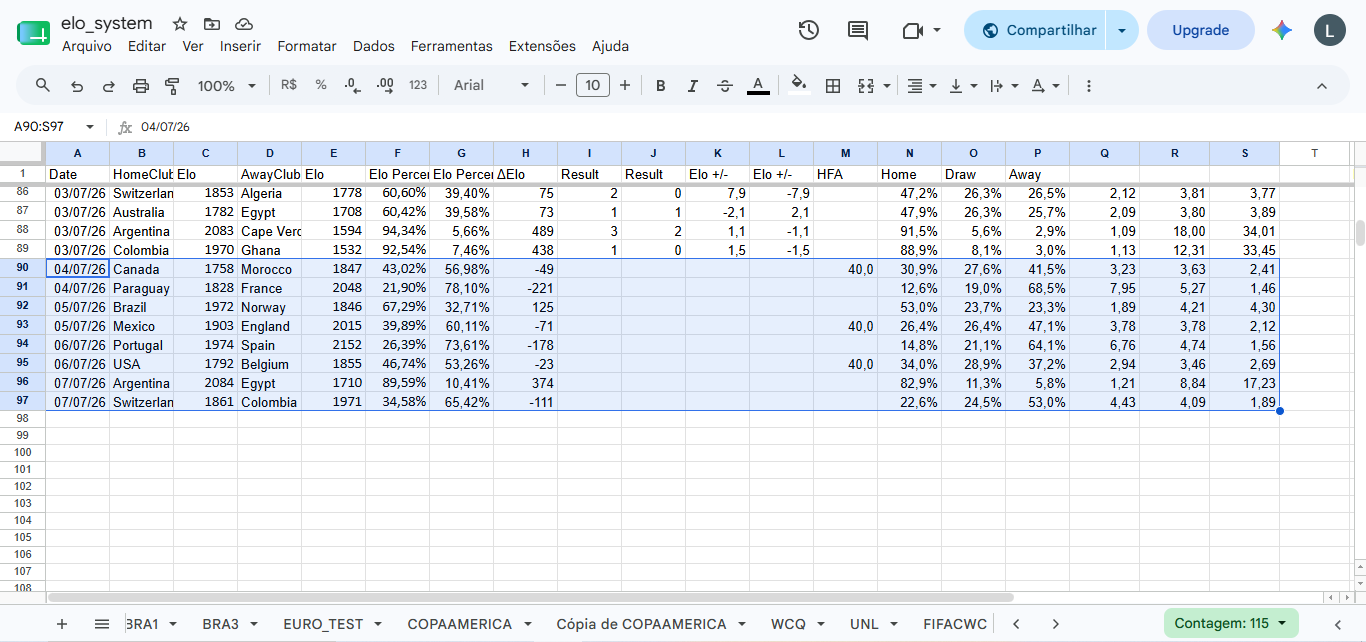The image size is (1366, 642).
Task: Open the fill color picker
Action: [798, 85]
